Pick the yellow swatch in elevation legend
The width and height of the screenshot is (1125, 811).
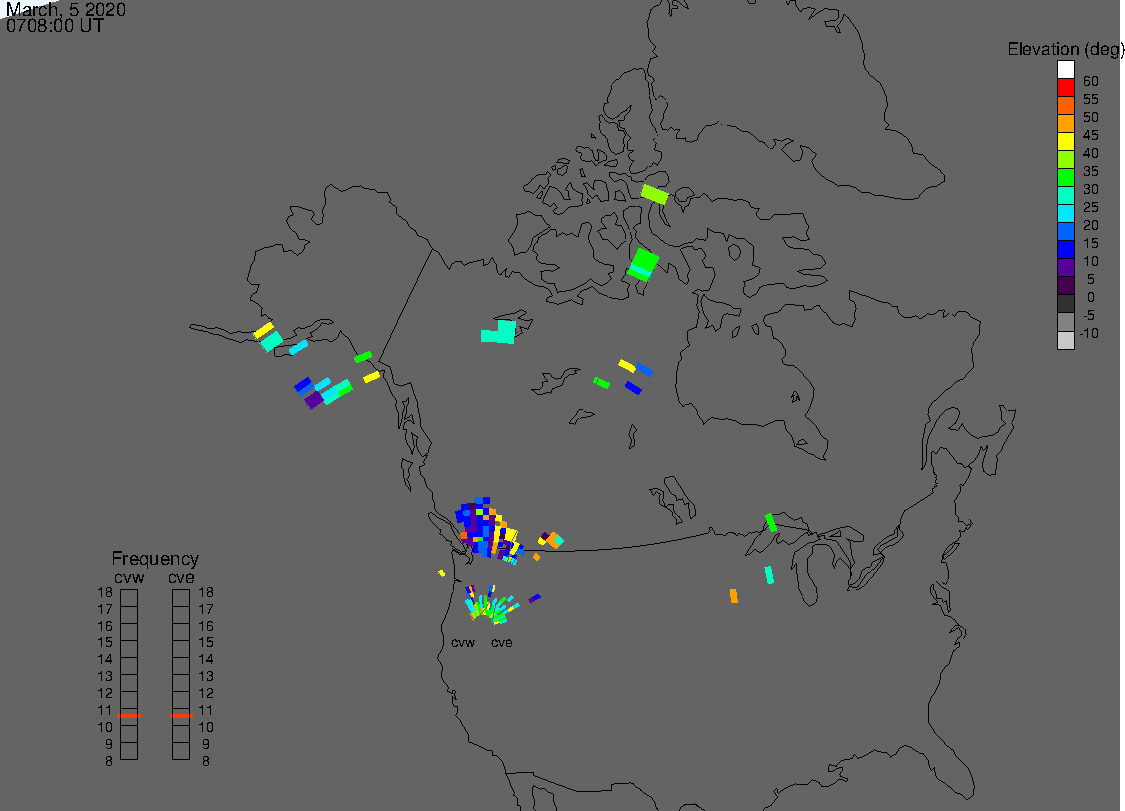click(1065, 141)
